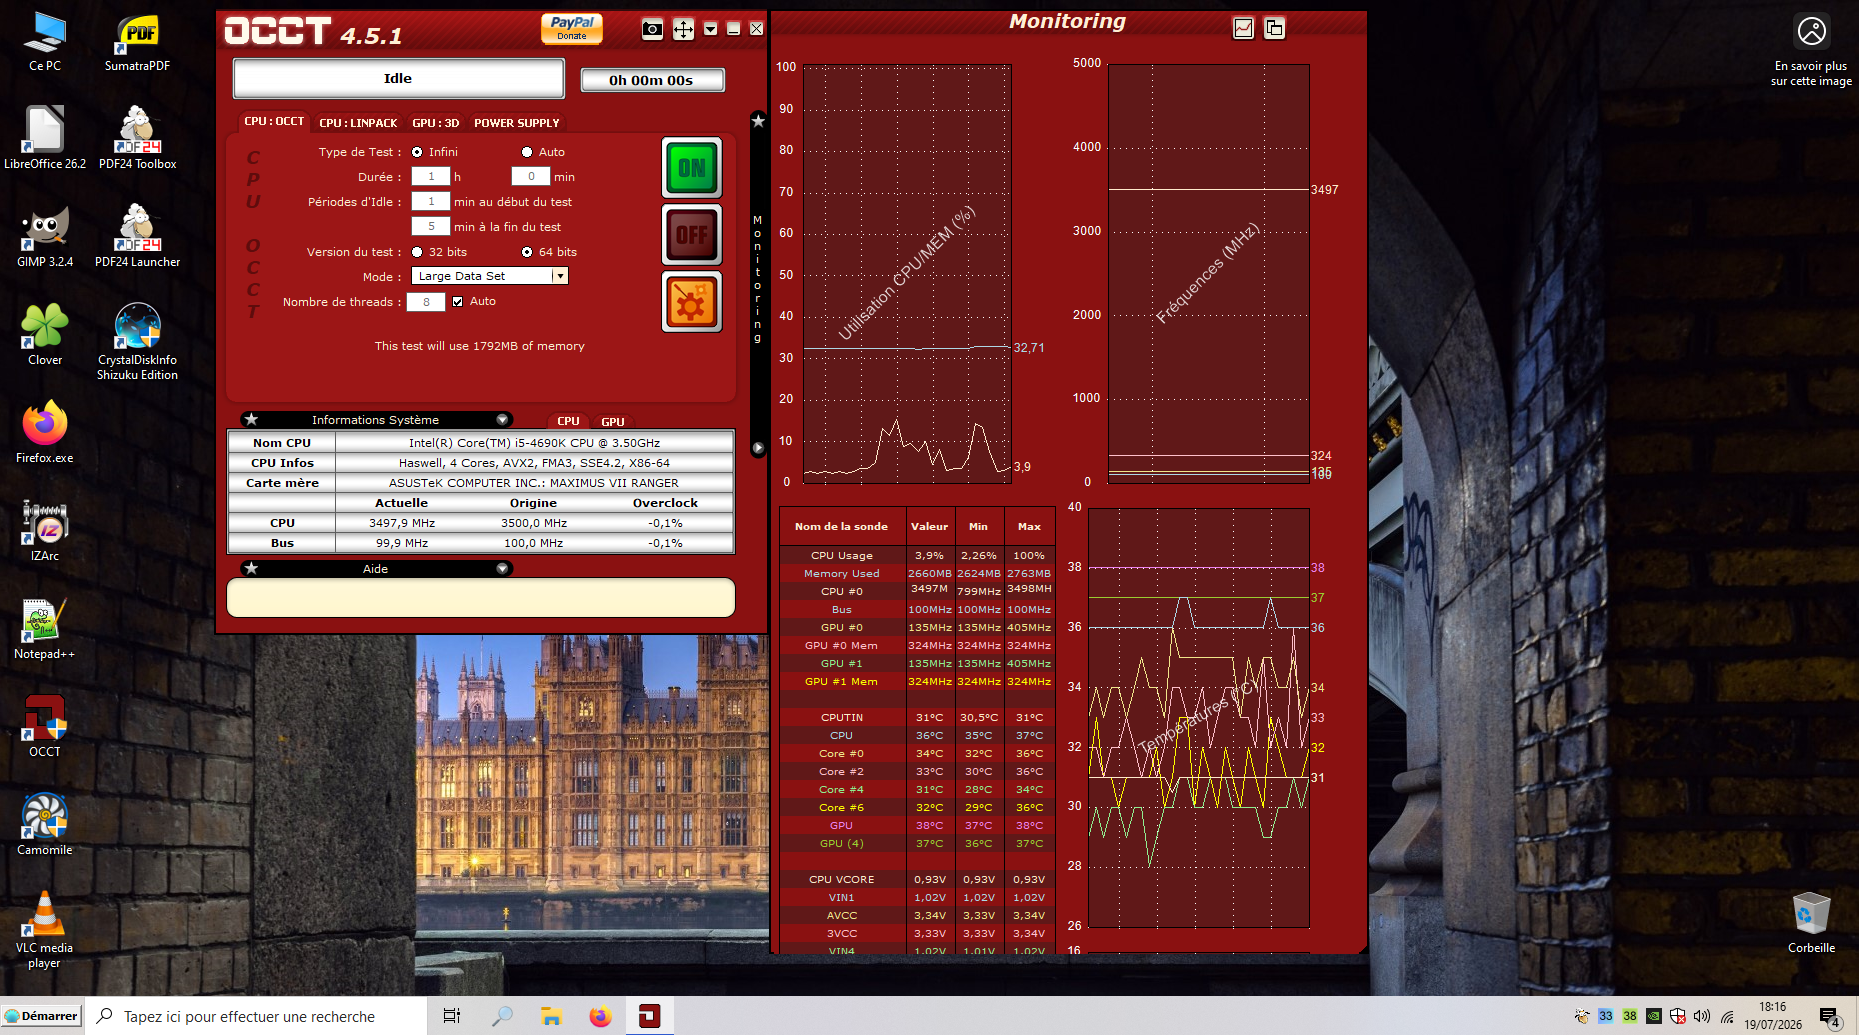Open the PDF24 Launcher desktop icon

[x=137, y=236]
